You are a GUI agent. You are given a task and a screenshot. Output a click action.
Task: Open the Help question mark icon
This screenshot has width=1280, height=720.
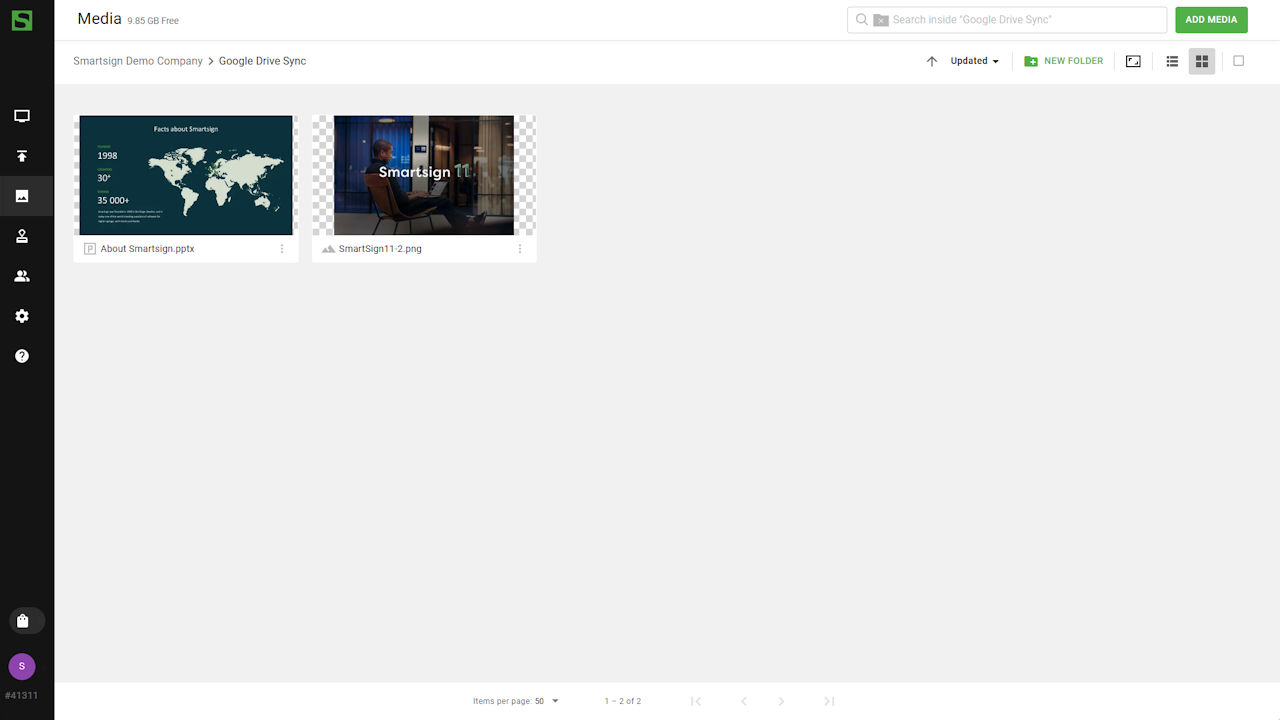click(22, 356)
